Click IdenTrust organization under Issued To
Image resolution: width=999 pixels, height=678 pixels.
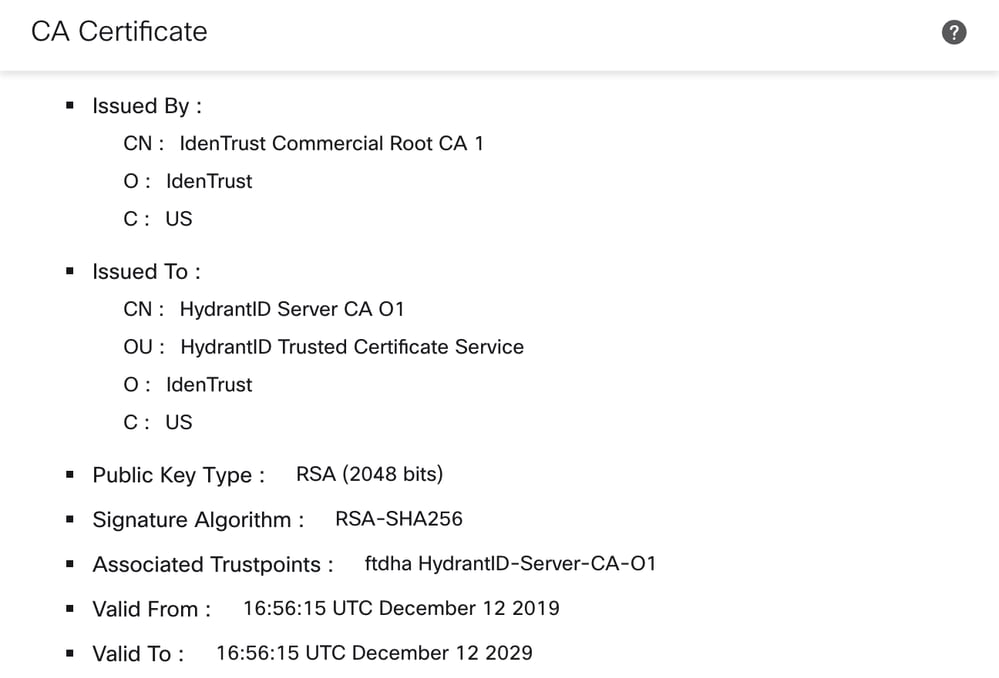coord(209,384)
